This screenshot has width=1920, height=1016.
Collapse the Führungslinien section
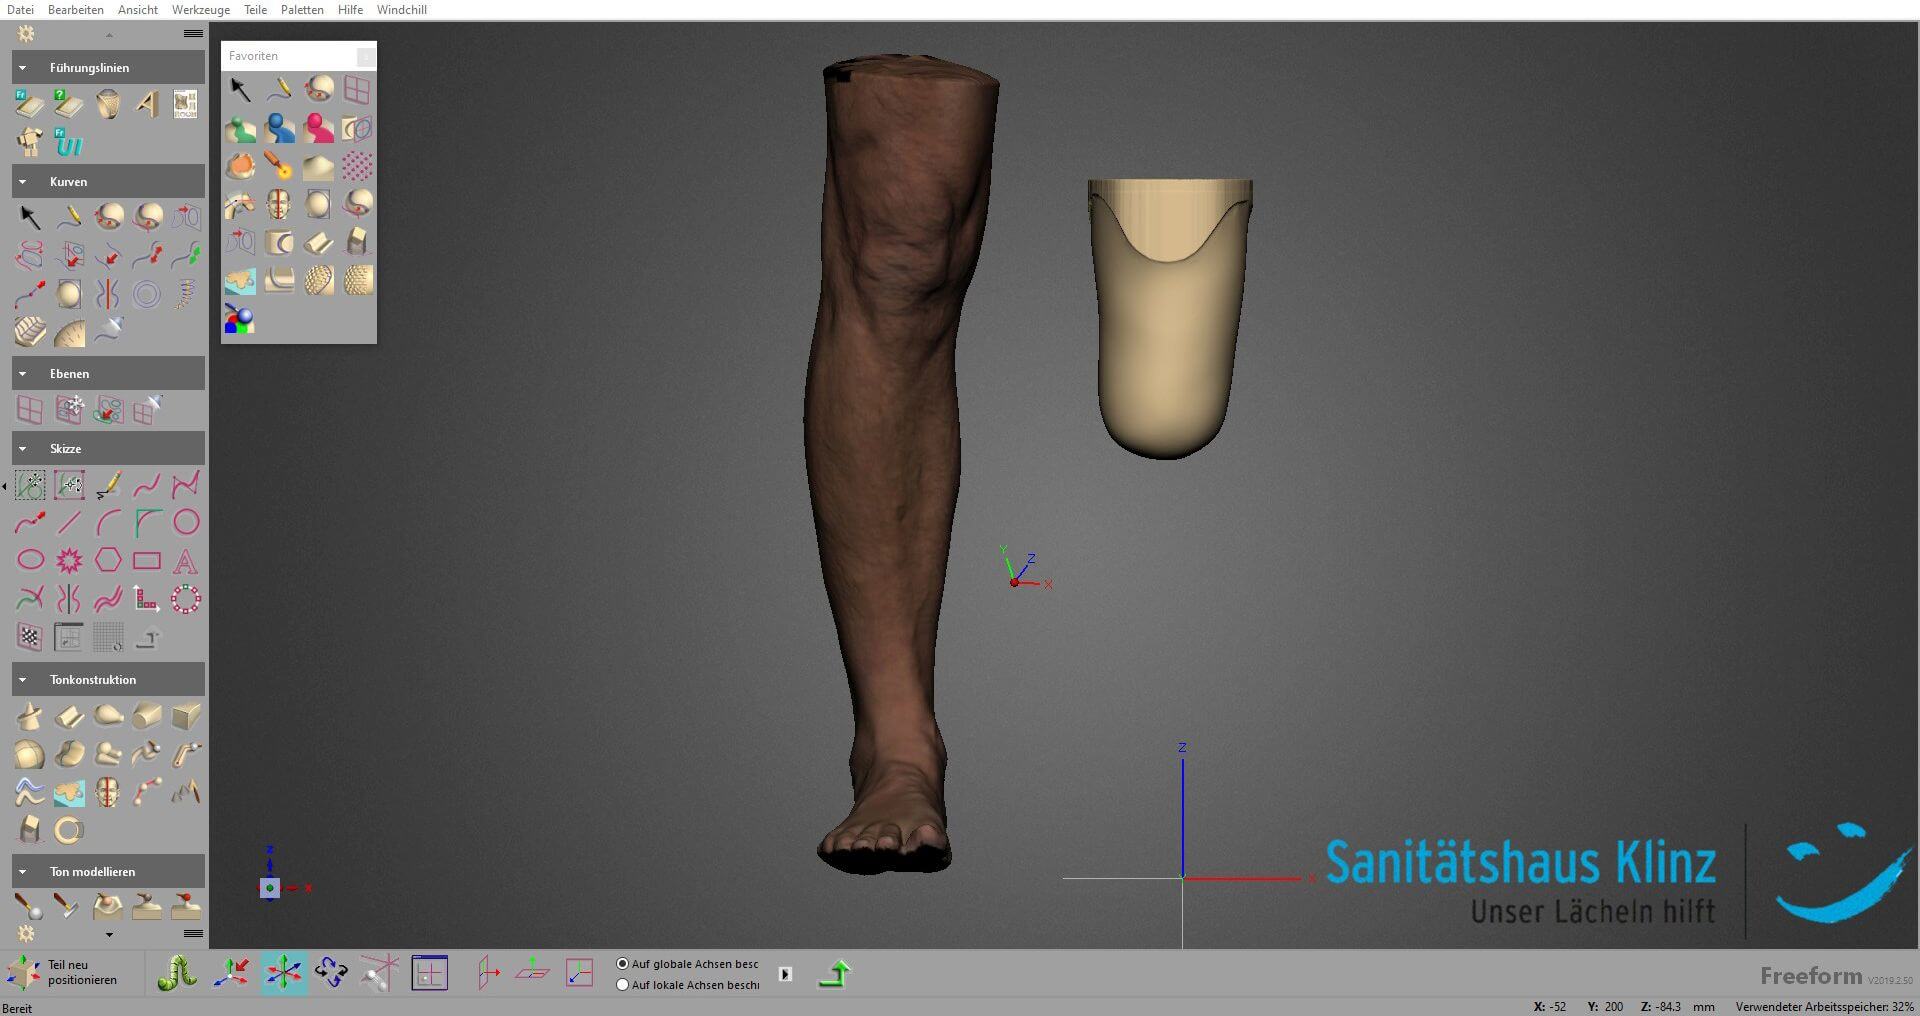23,68
